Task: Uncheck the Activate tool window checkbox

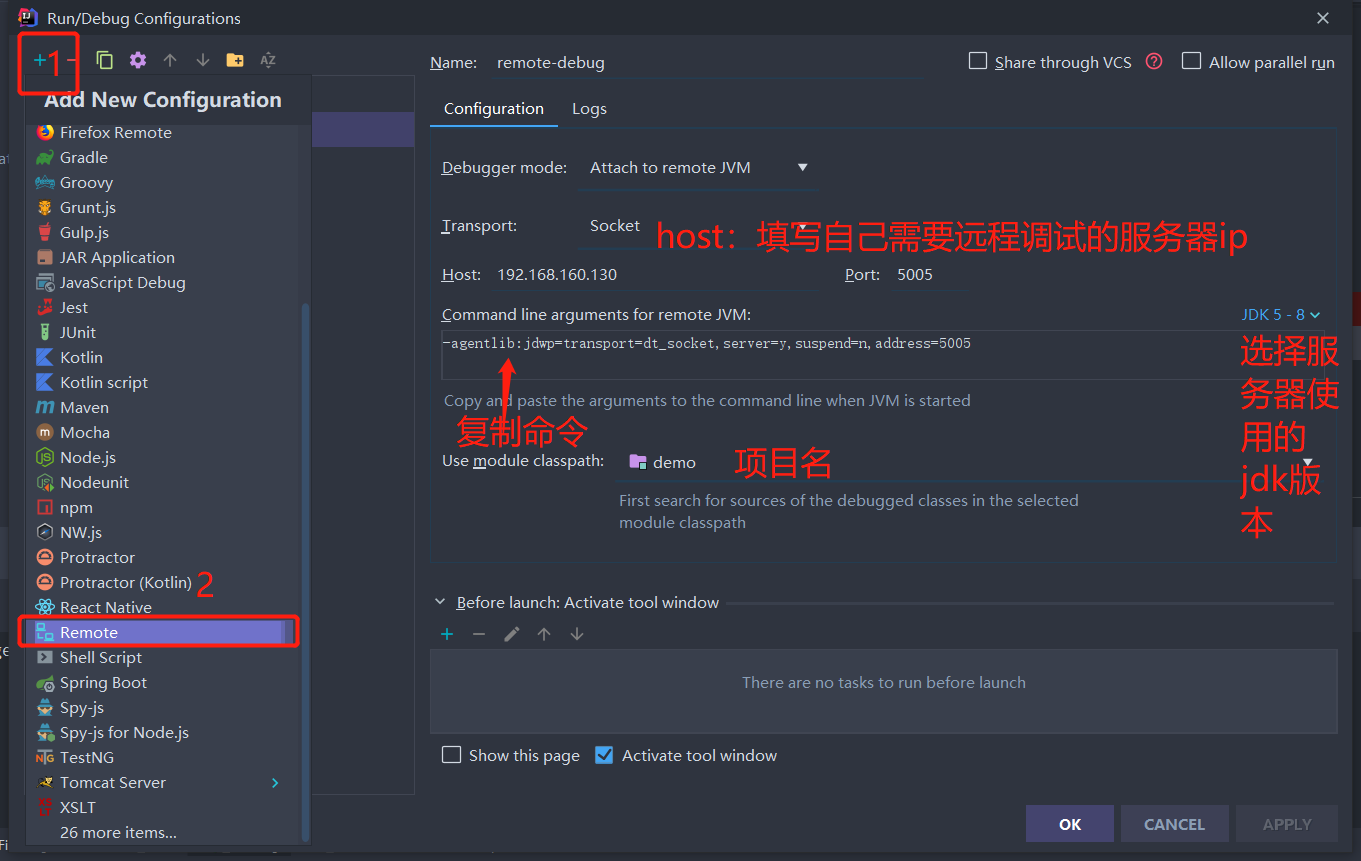Action: (x=604, y=755)
